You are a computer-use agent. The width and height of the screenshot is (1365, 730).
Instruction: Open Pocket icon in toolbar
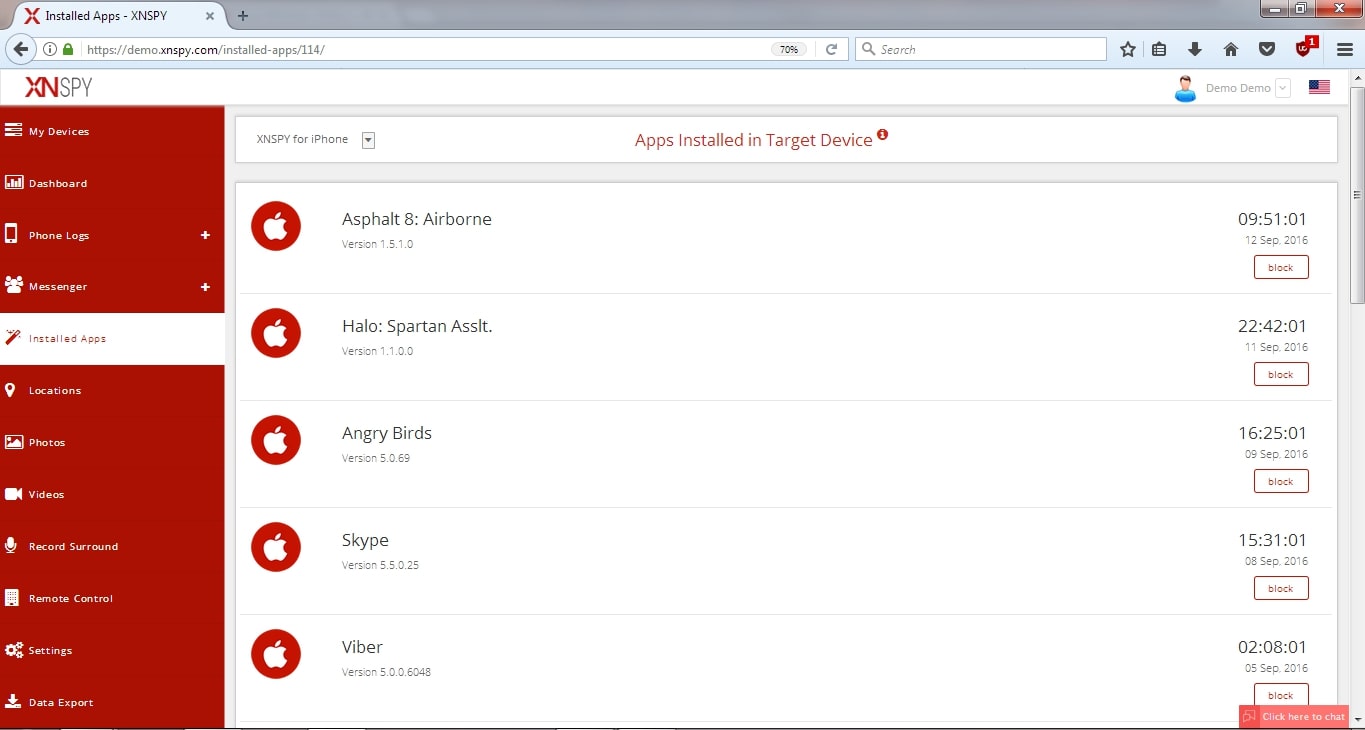tap(1266, 49)
